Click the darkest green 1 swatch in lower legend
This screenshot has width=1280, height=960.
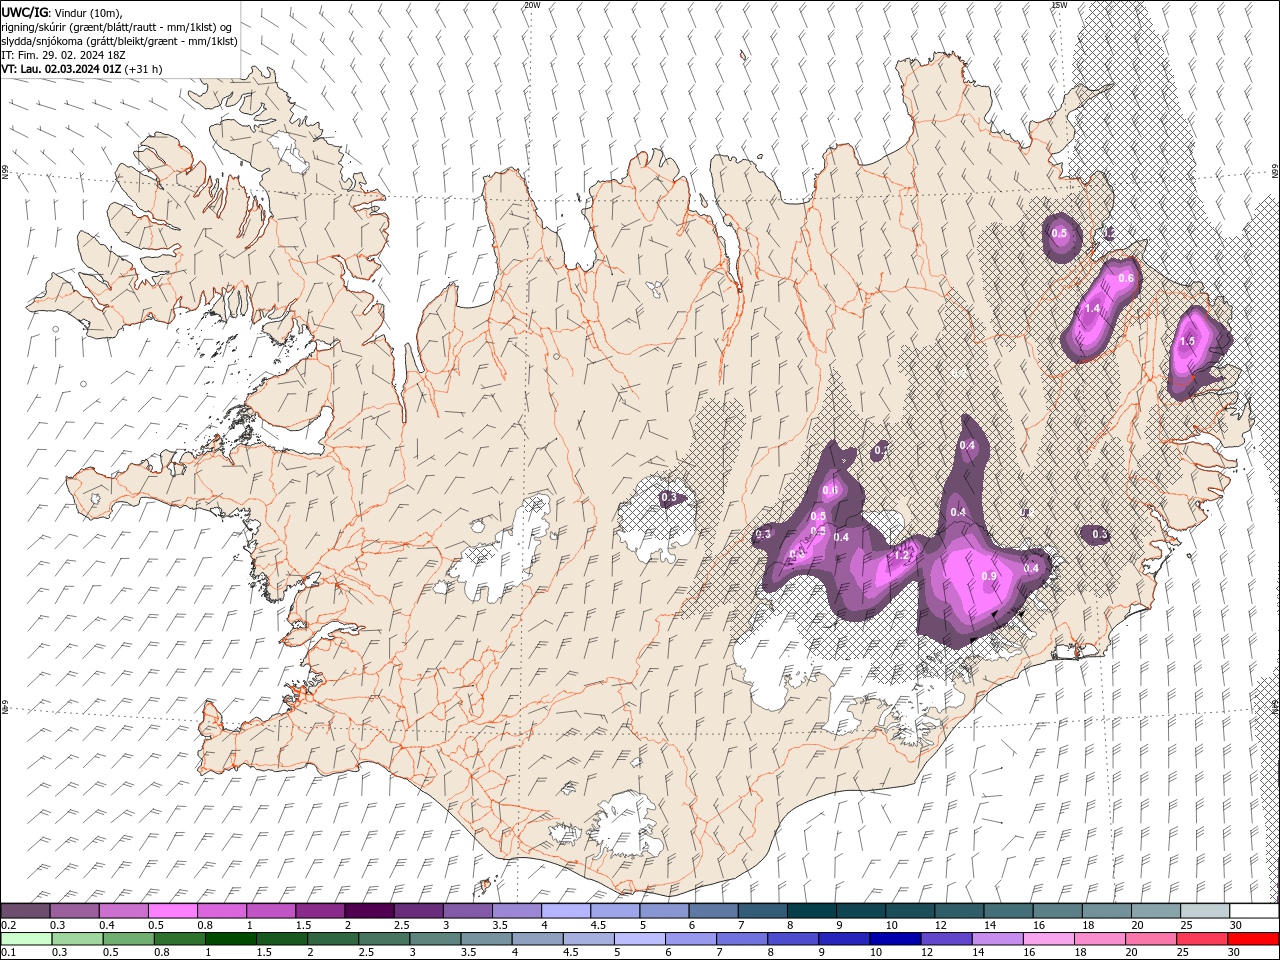point(231,939)
